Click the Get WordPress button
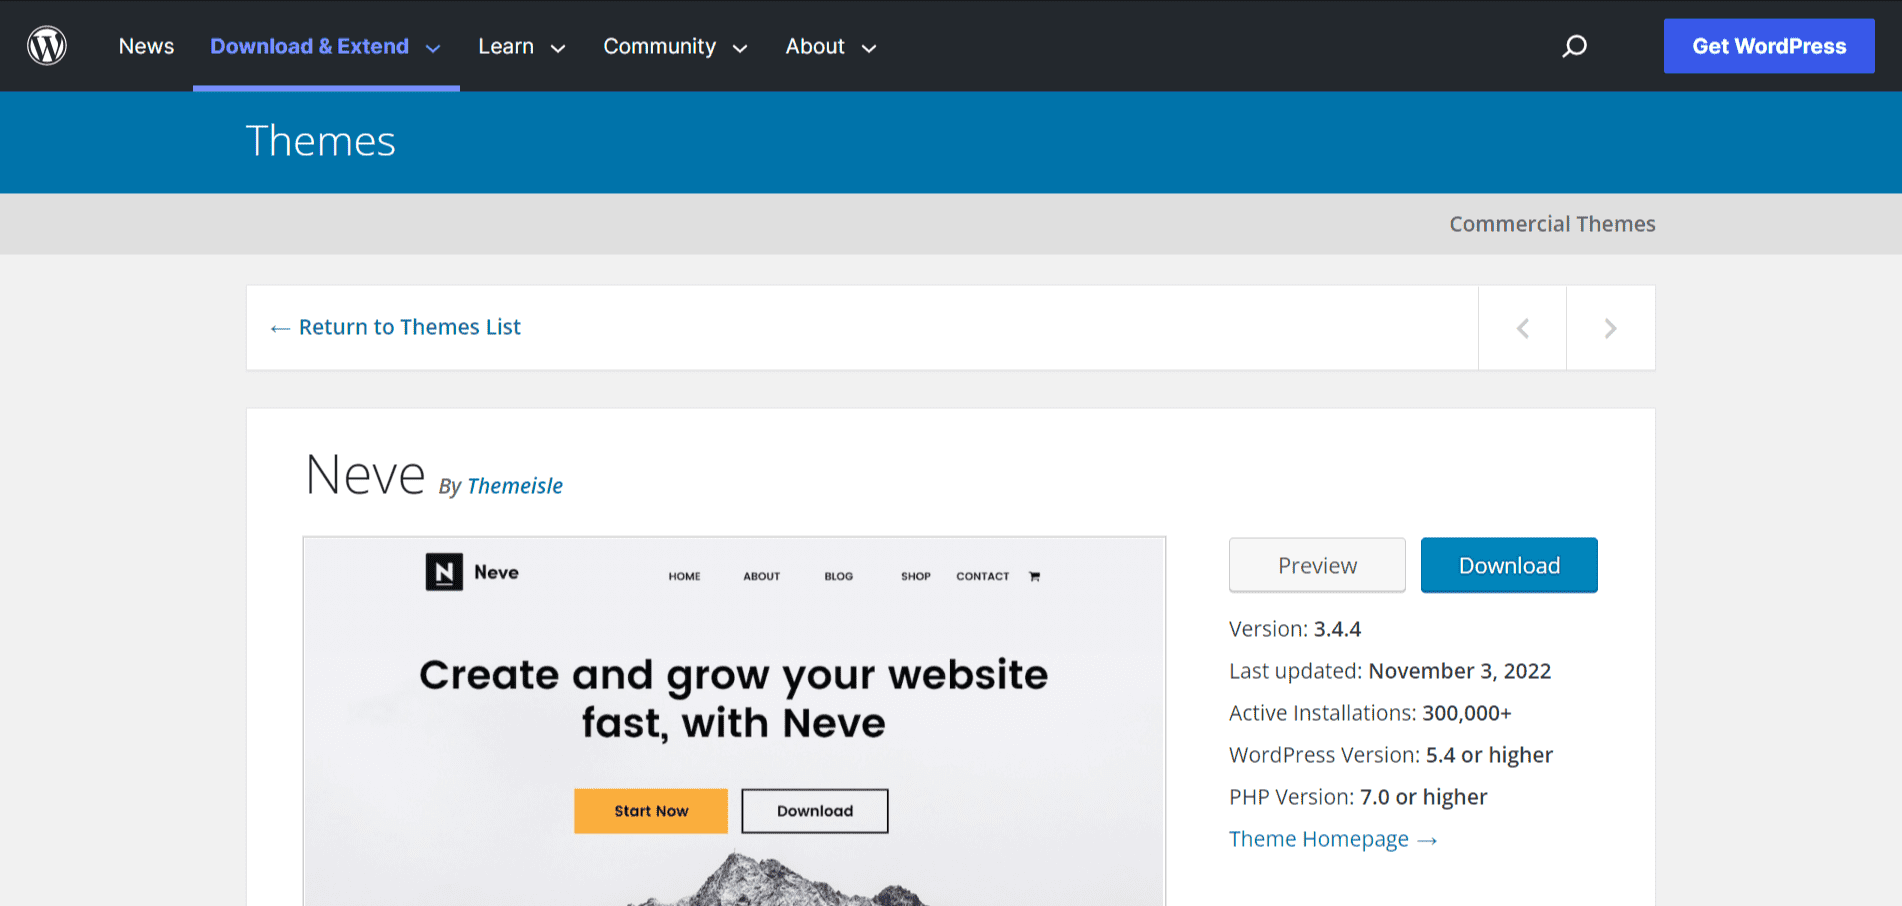Viewport: 1902px width, 906px height. pyautogui.click(x=1768, y=45)
